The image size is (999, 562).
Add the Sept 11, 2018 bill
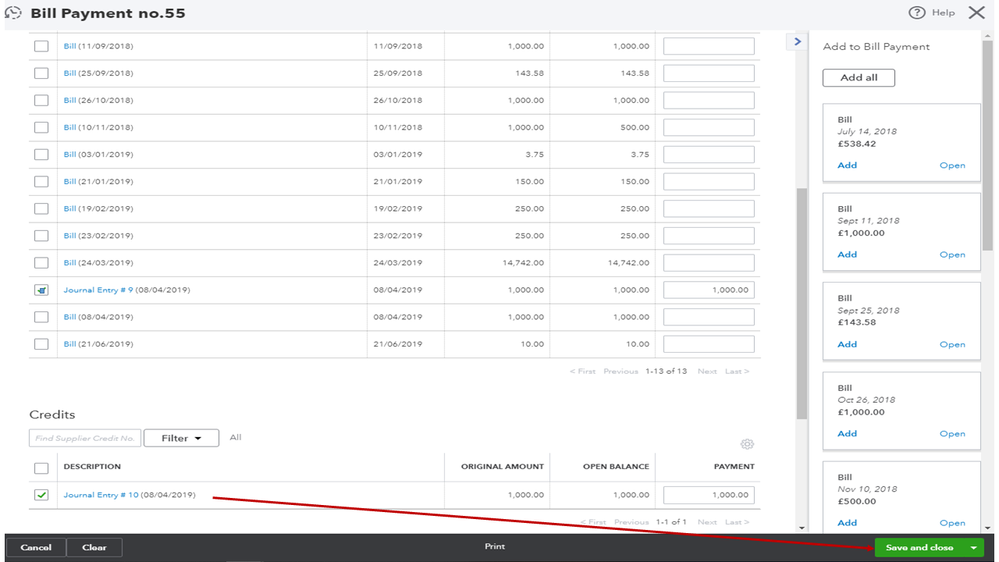pyautogui.click(x=847, y=254)
